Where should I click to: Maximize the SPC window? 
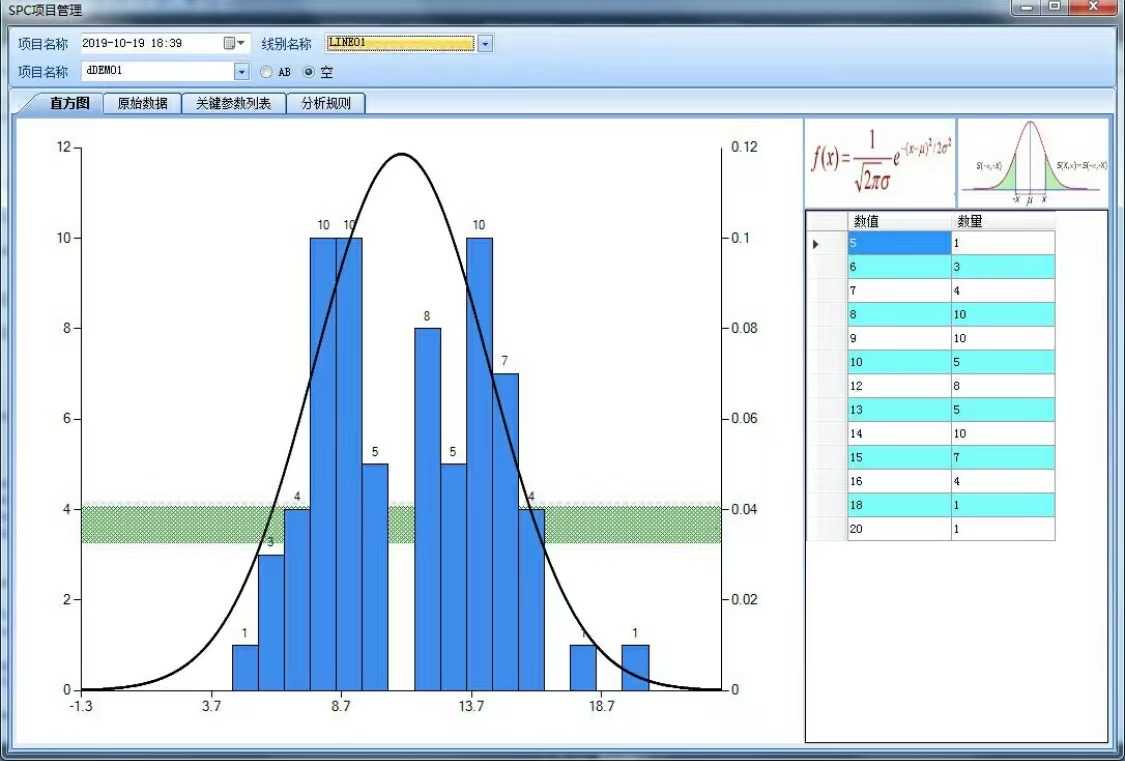click(1054, 6)
